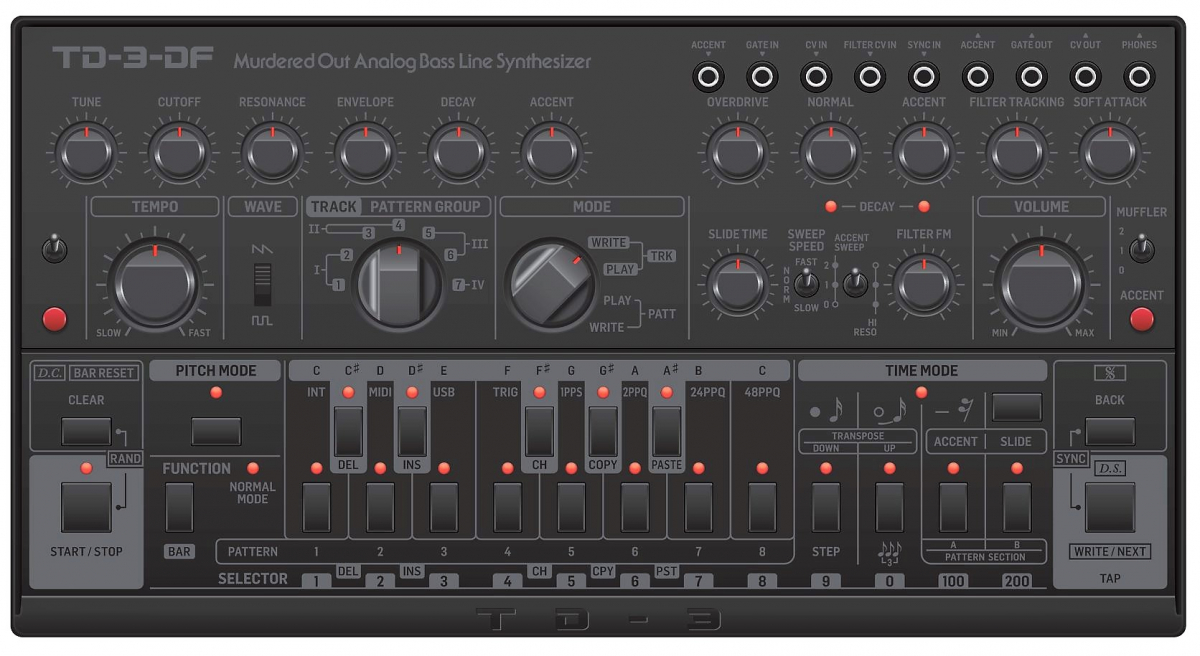Click the FILTER CV IN jack

pos(870,75)
